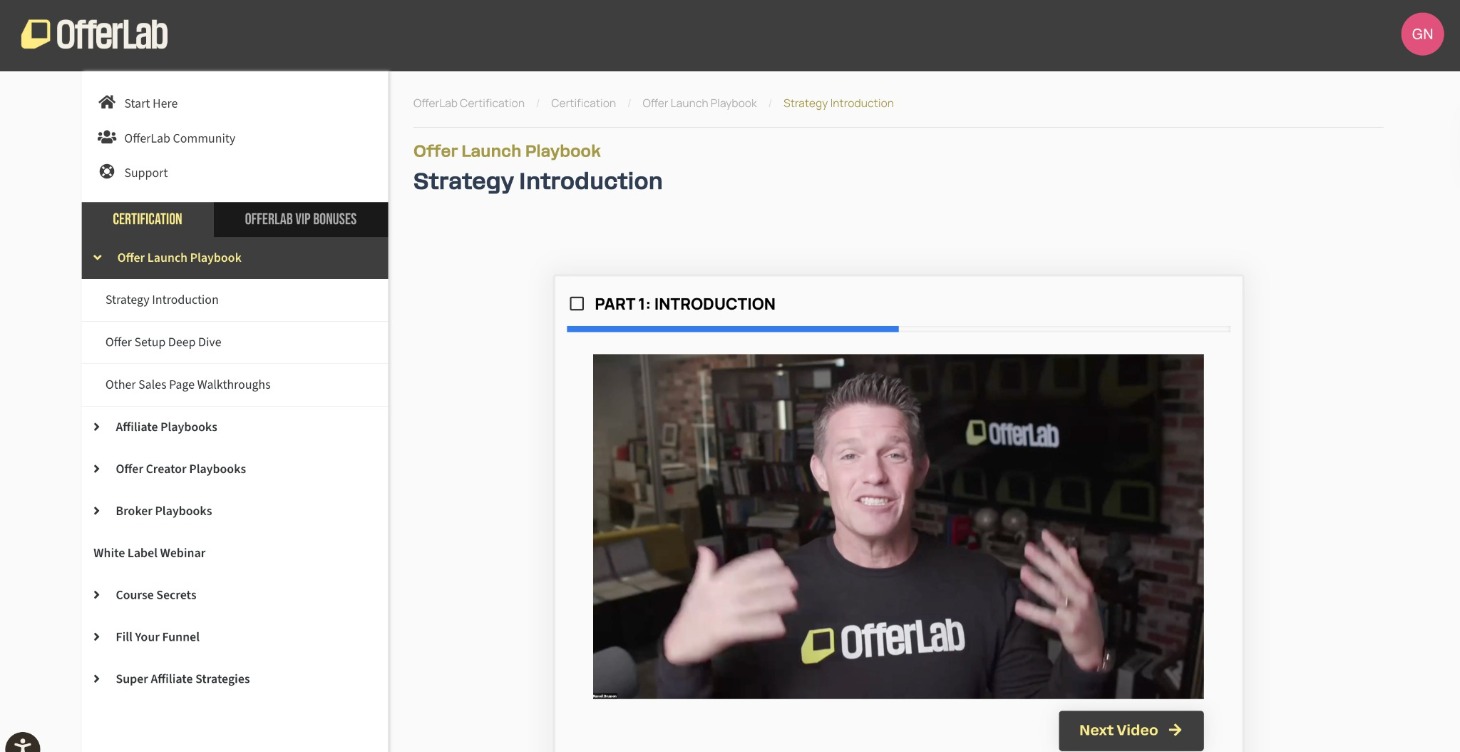This screenshot has width=1460, height=752.
Task: Open the Offer Setup Deep Dive lesson
Action: pyautogui.click(x=163, y=342)
